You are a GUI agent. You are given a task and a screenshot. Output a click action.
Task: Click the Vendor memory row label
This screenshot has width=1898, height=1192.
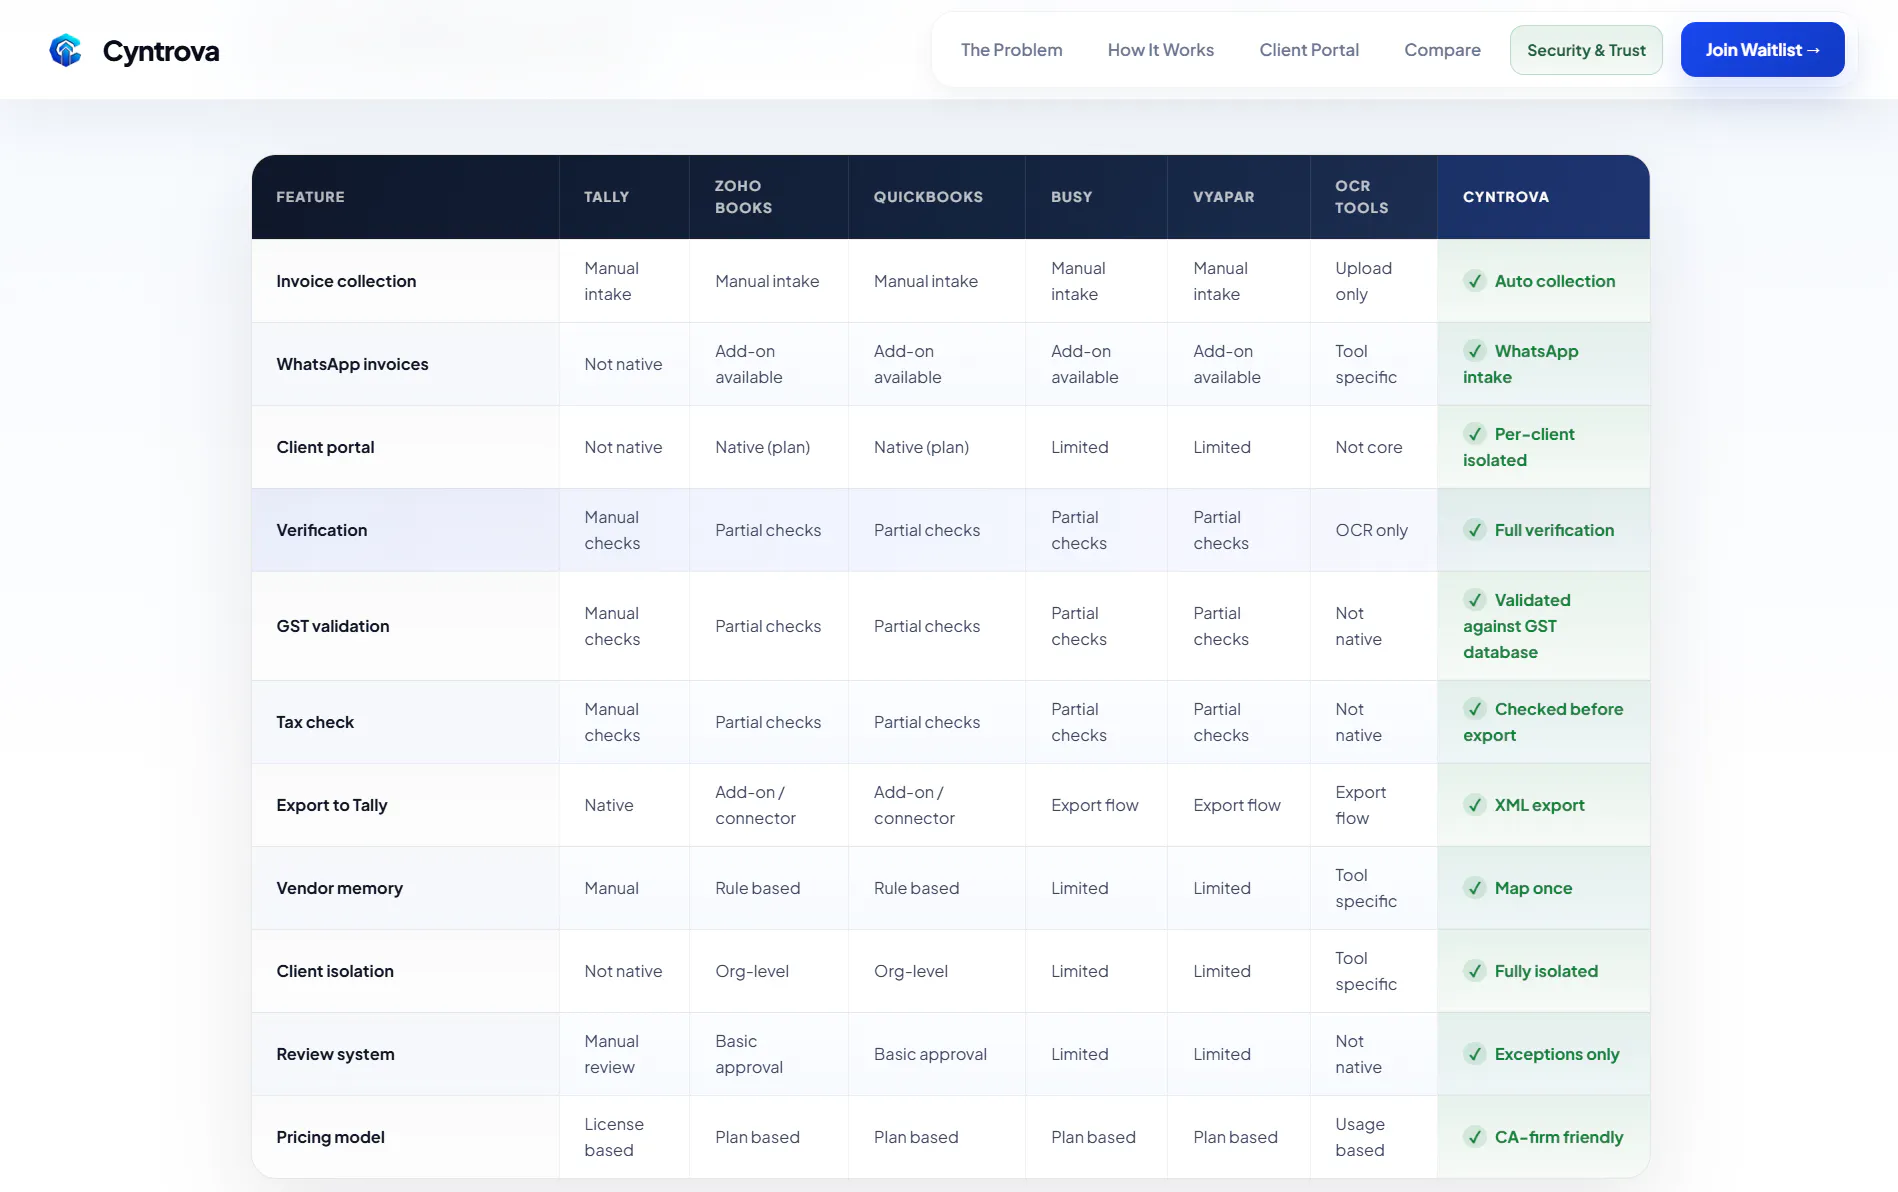coord(339,888)
